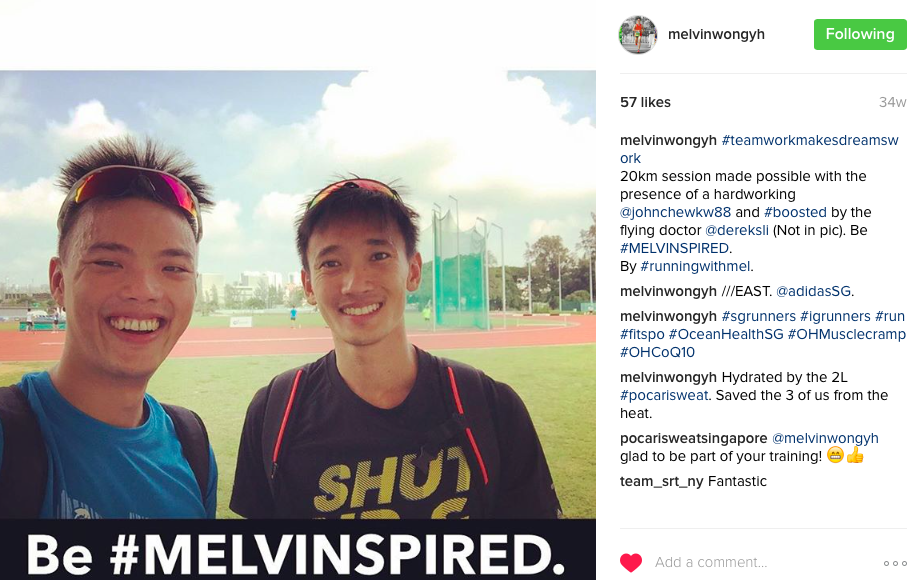Screen dimensions: 921x580
Task: Click the red heart like icon
Action: [631, 562]
